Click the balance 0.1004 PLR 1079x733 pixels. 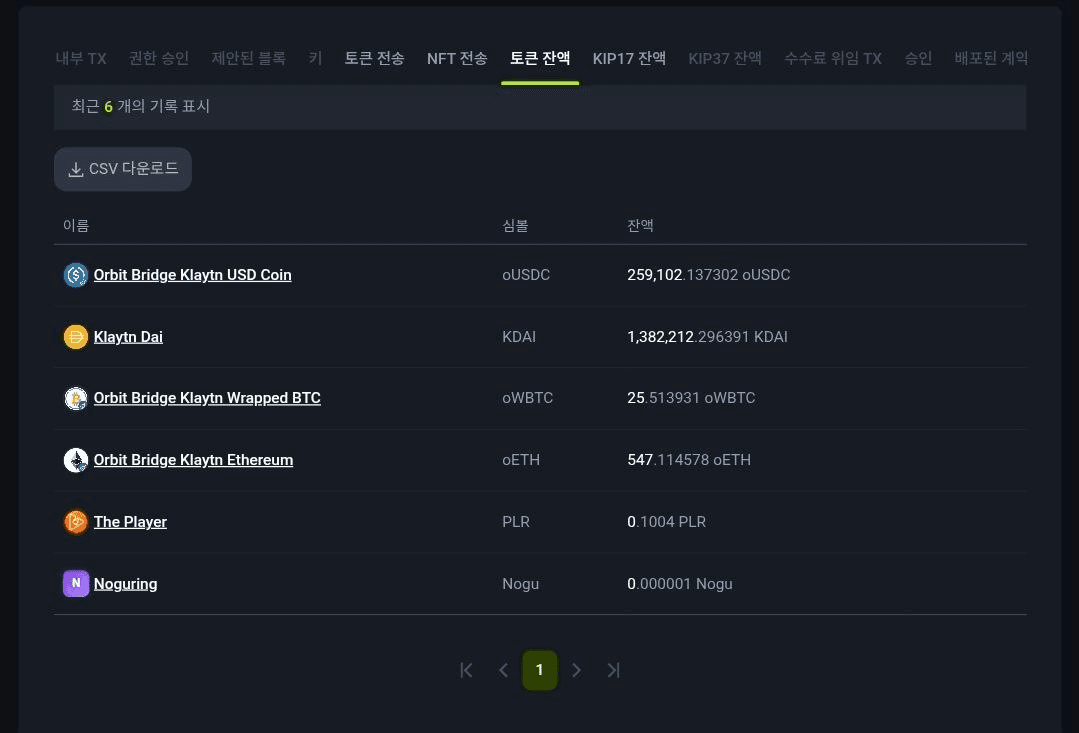[666, 522]
